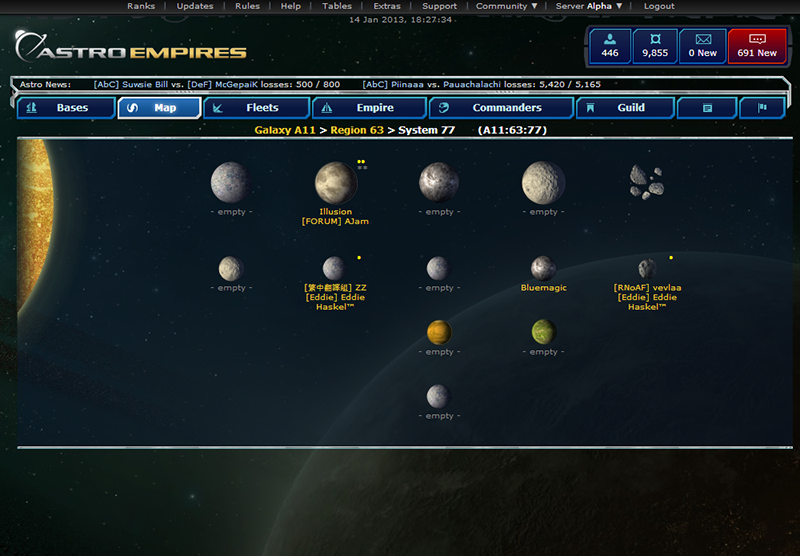This screenshot has height=556, width=800.
Task: Open the Bases tab
Action: click(66, 108)
